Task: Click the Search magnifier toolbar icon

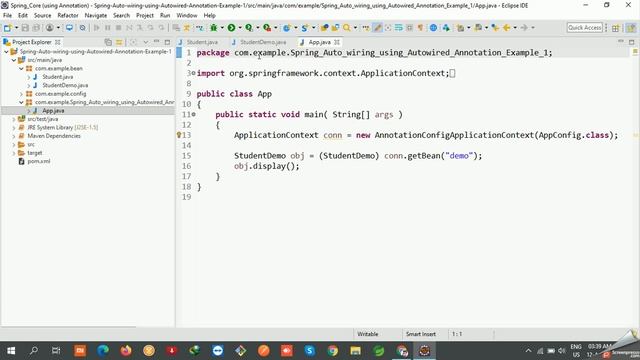Action: pyautogui.click(x=347, y=28)
